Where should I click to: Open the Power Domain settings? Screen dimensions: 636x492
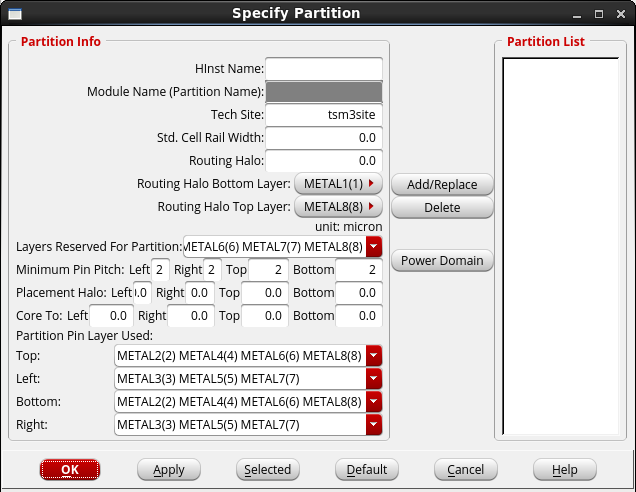(442, 261)
